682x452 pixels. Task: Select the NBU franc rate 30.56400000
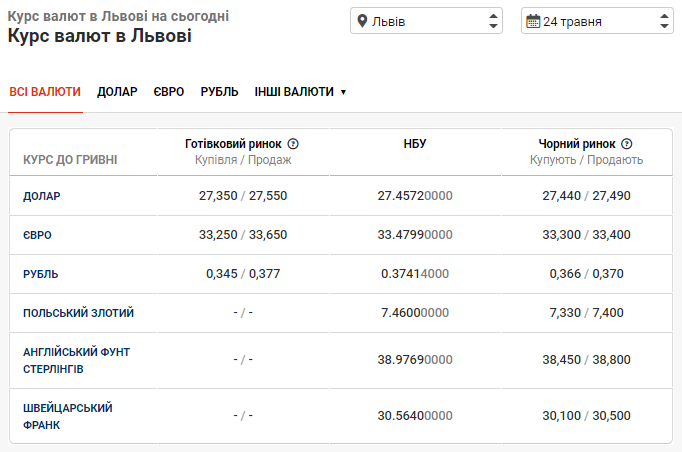[x=415, y=415]
